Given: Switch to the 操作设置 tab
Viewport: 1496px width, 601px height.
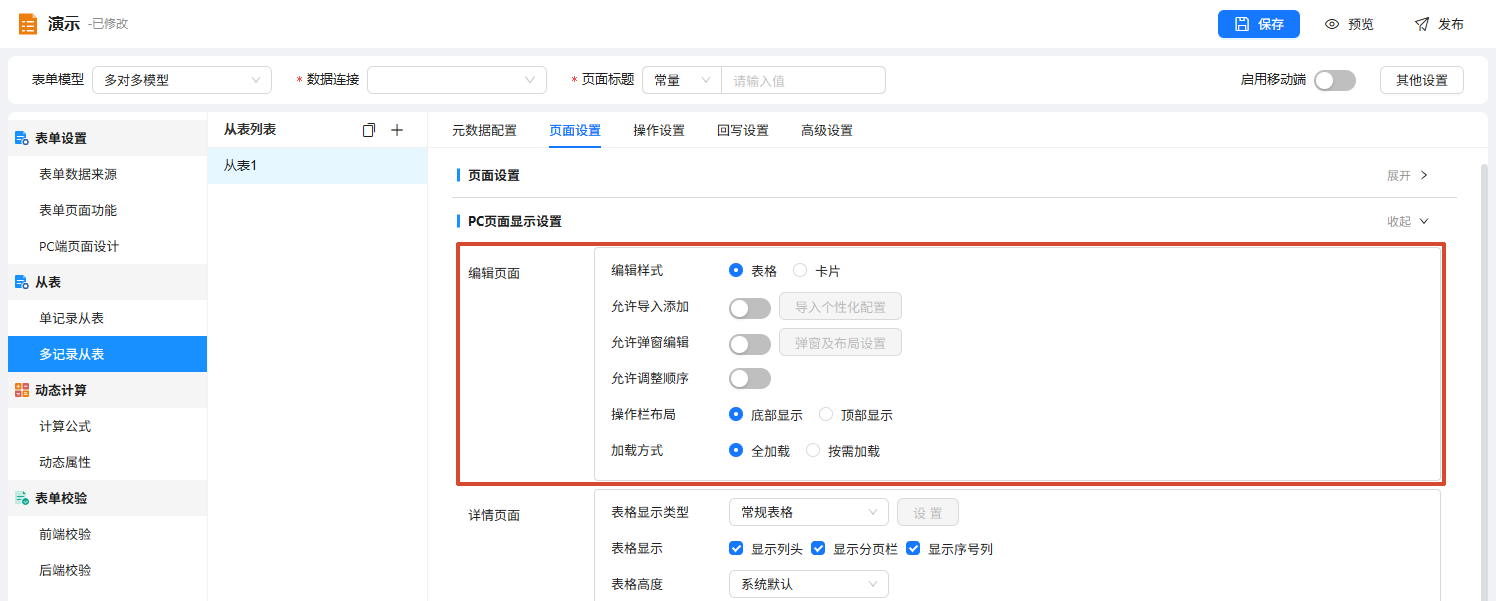Looking at the screenshot, I should pyautogui.click(x=659, y=130).
